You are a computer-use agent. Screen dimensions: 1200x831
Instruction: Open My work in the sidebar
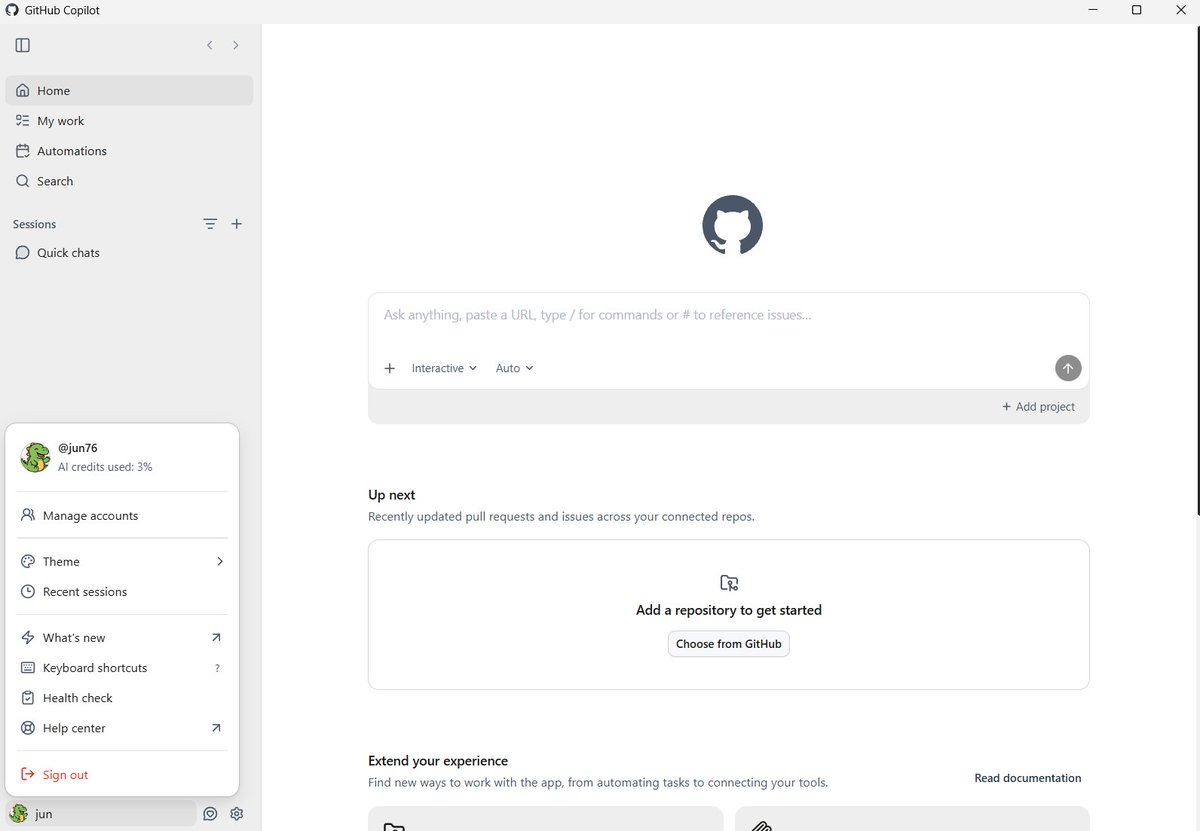[129, 121]
